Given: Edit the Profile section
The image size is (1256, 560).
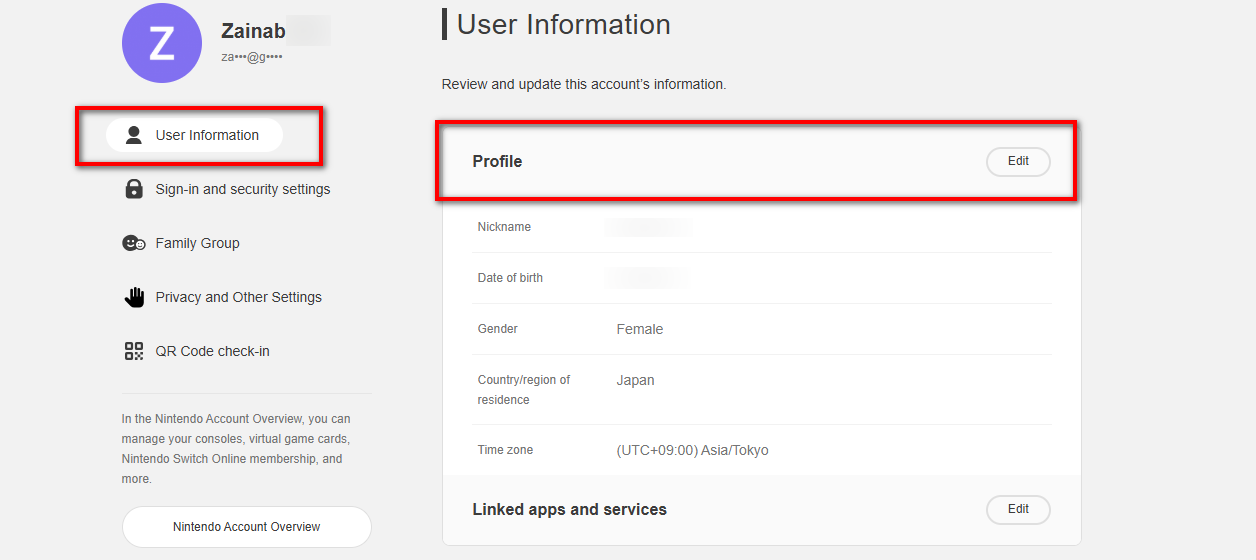Looking at the screenshot, I should pyautogui.click(x=1018, y=161).
